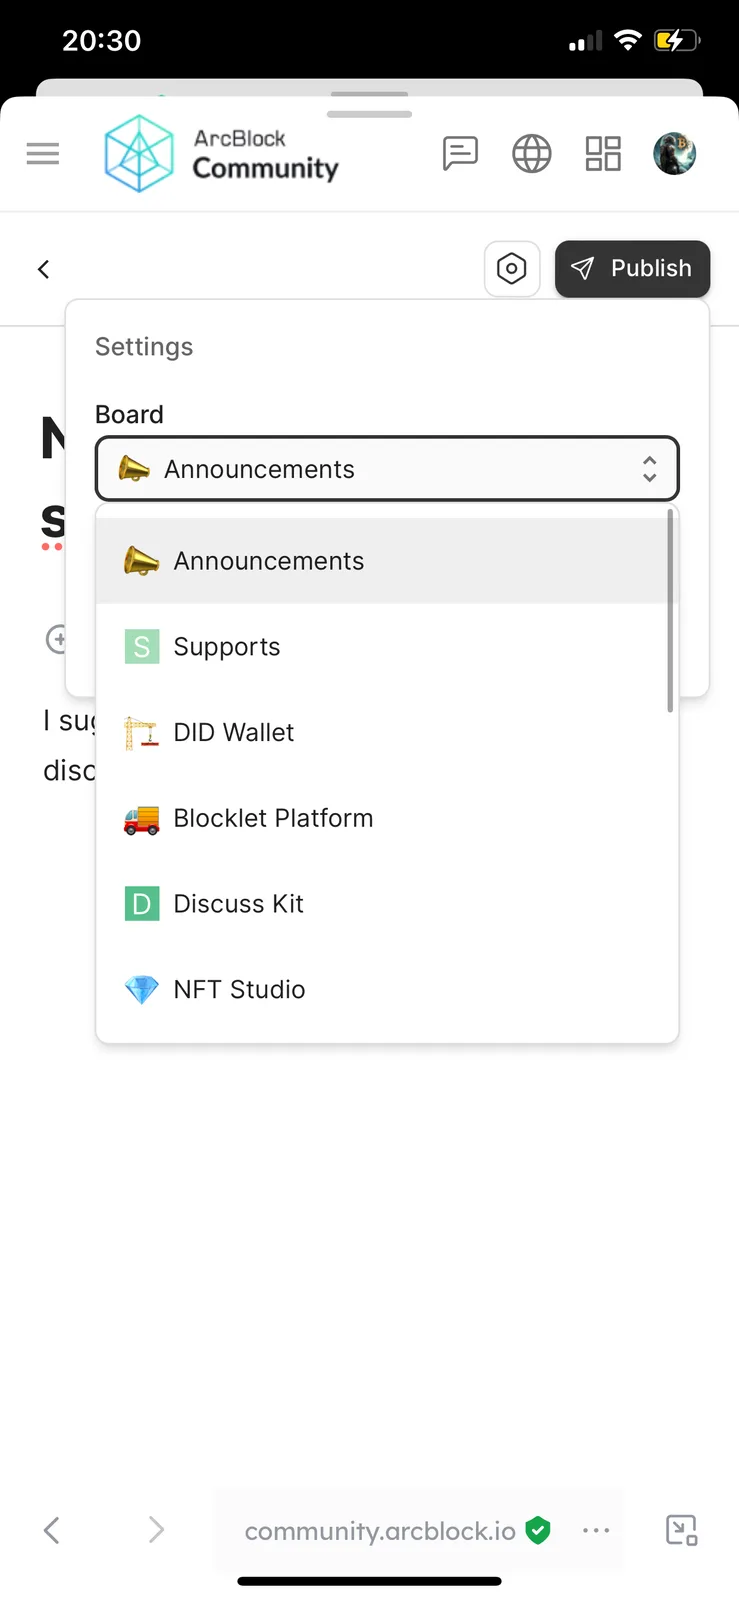Publish the post
Screen dimensions: 739x1600
(x=632, y=269)
